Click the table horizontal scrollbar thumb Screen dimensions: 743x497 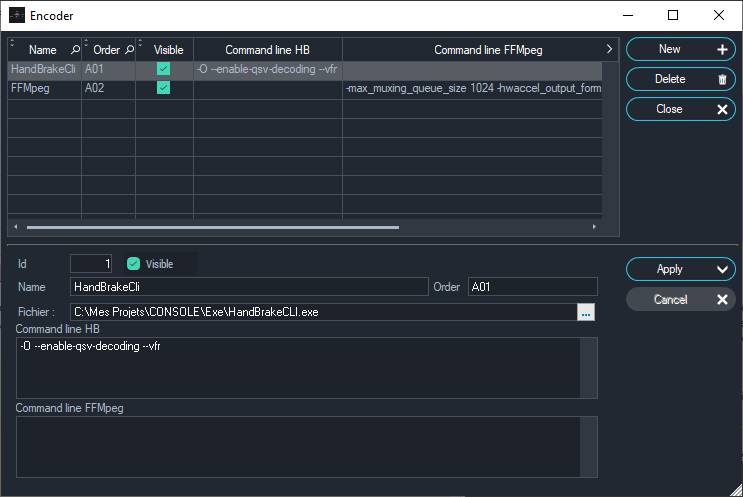213,227
